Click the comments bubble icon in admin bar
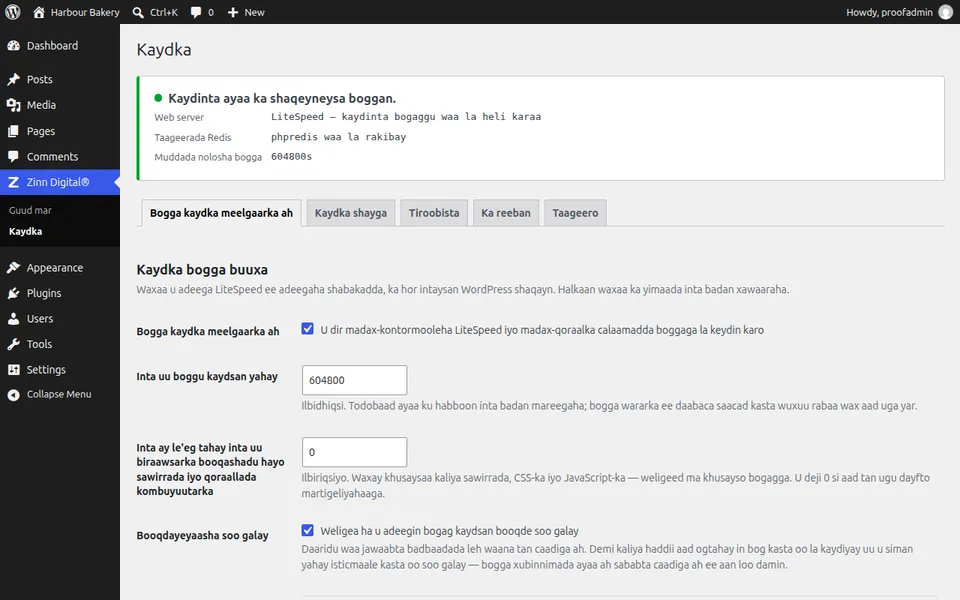Image resolution: width=960 pixels, height=600 pixels. (x=196, y=12)
